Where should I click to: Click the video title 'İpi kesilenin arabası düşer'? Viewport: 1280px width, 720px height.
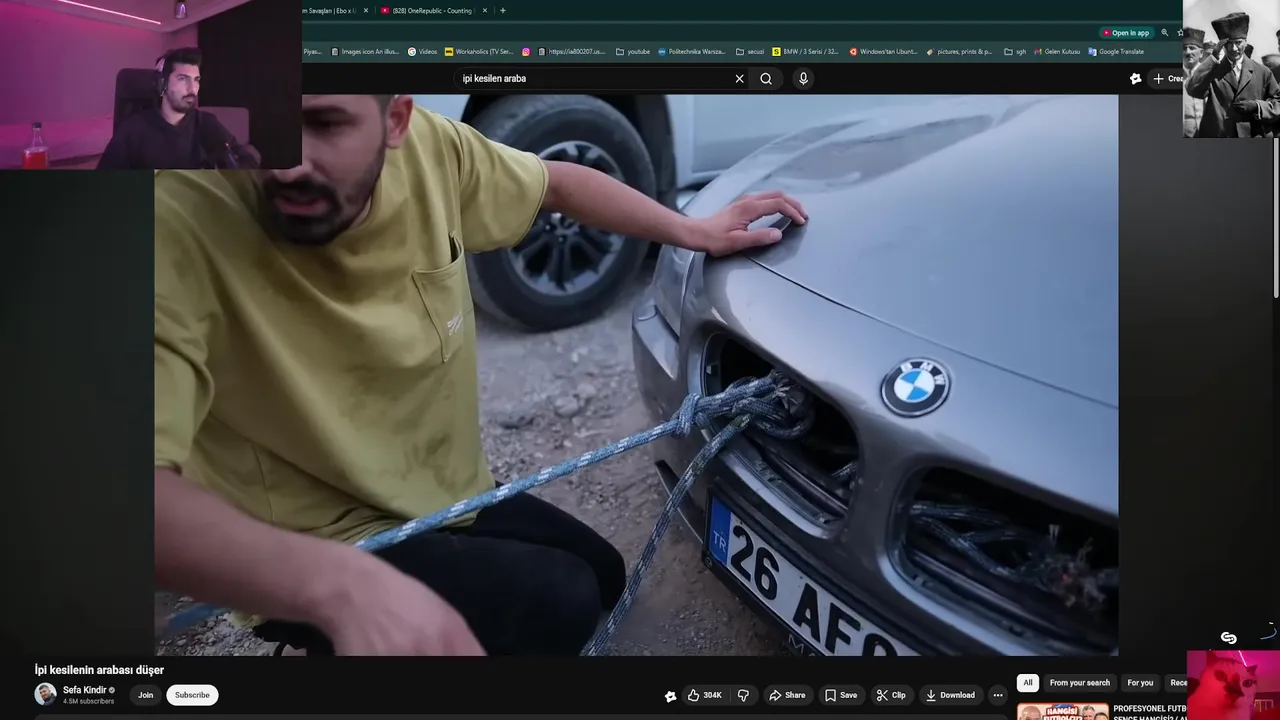tap(99, 670)
